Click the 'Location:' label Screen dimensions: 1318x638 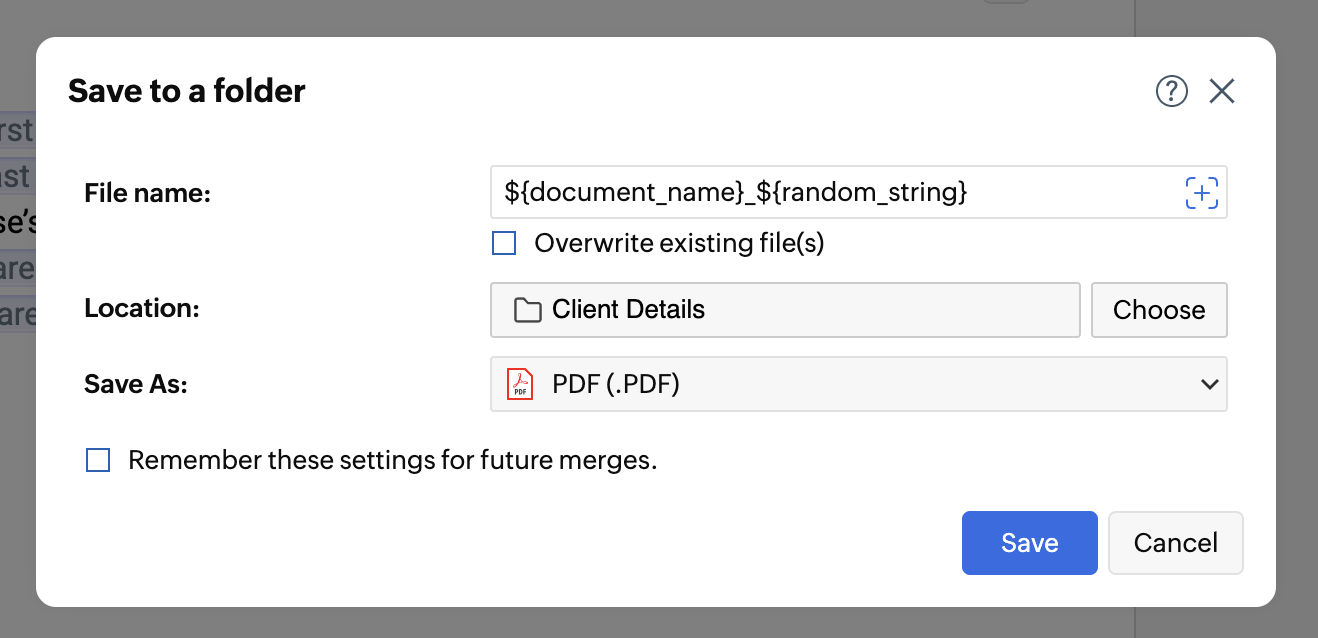click(142, 309)
